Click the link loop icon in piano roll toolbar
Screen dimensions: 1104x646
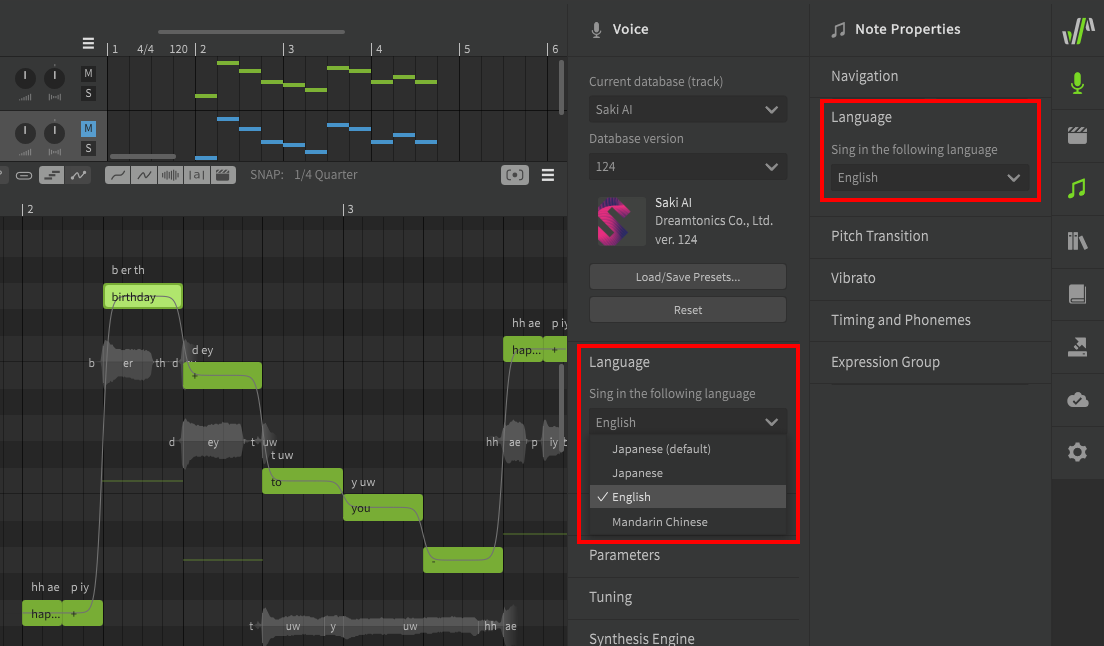click(24, 175)
